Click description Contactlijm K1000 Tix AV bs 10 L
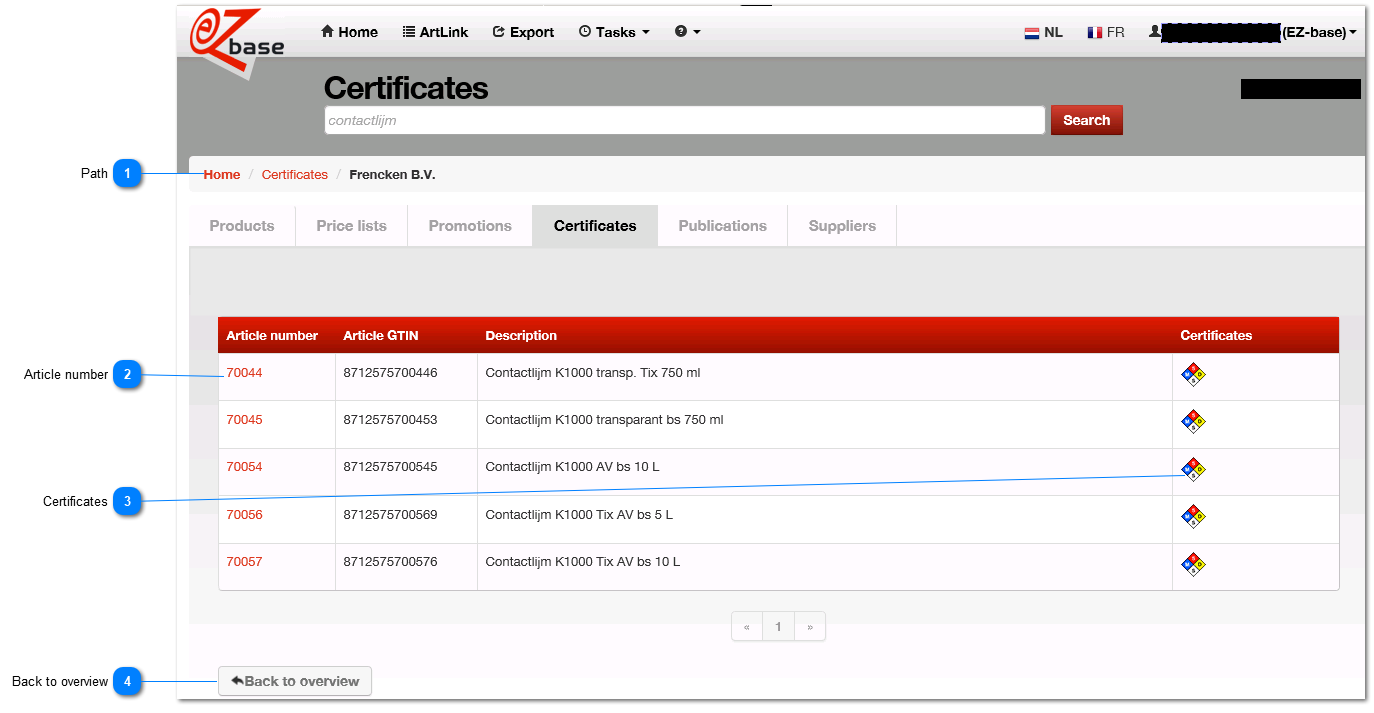The height and width of the screenshot is (713, 1374). [x=582, y=561]
